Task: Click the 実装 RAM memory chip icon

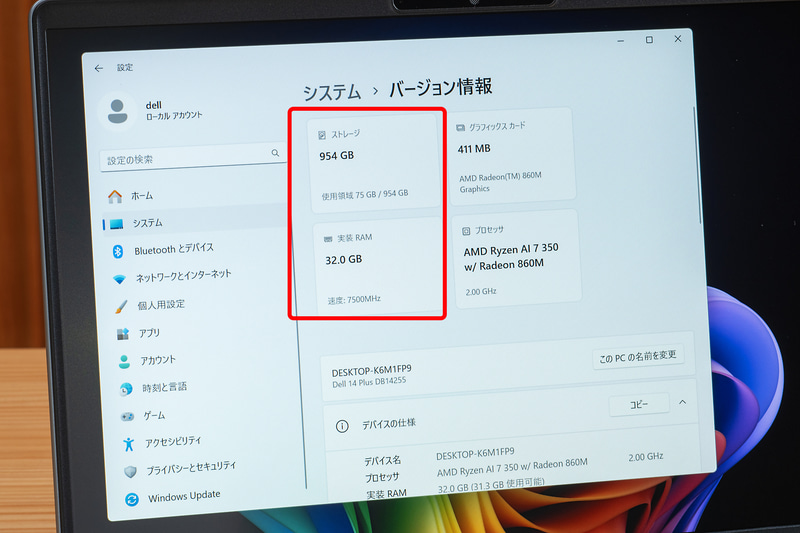Action: point(328,239)
